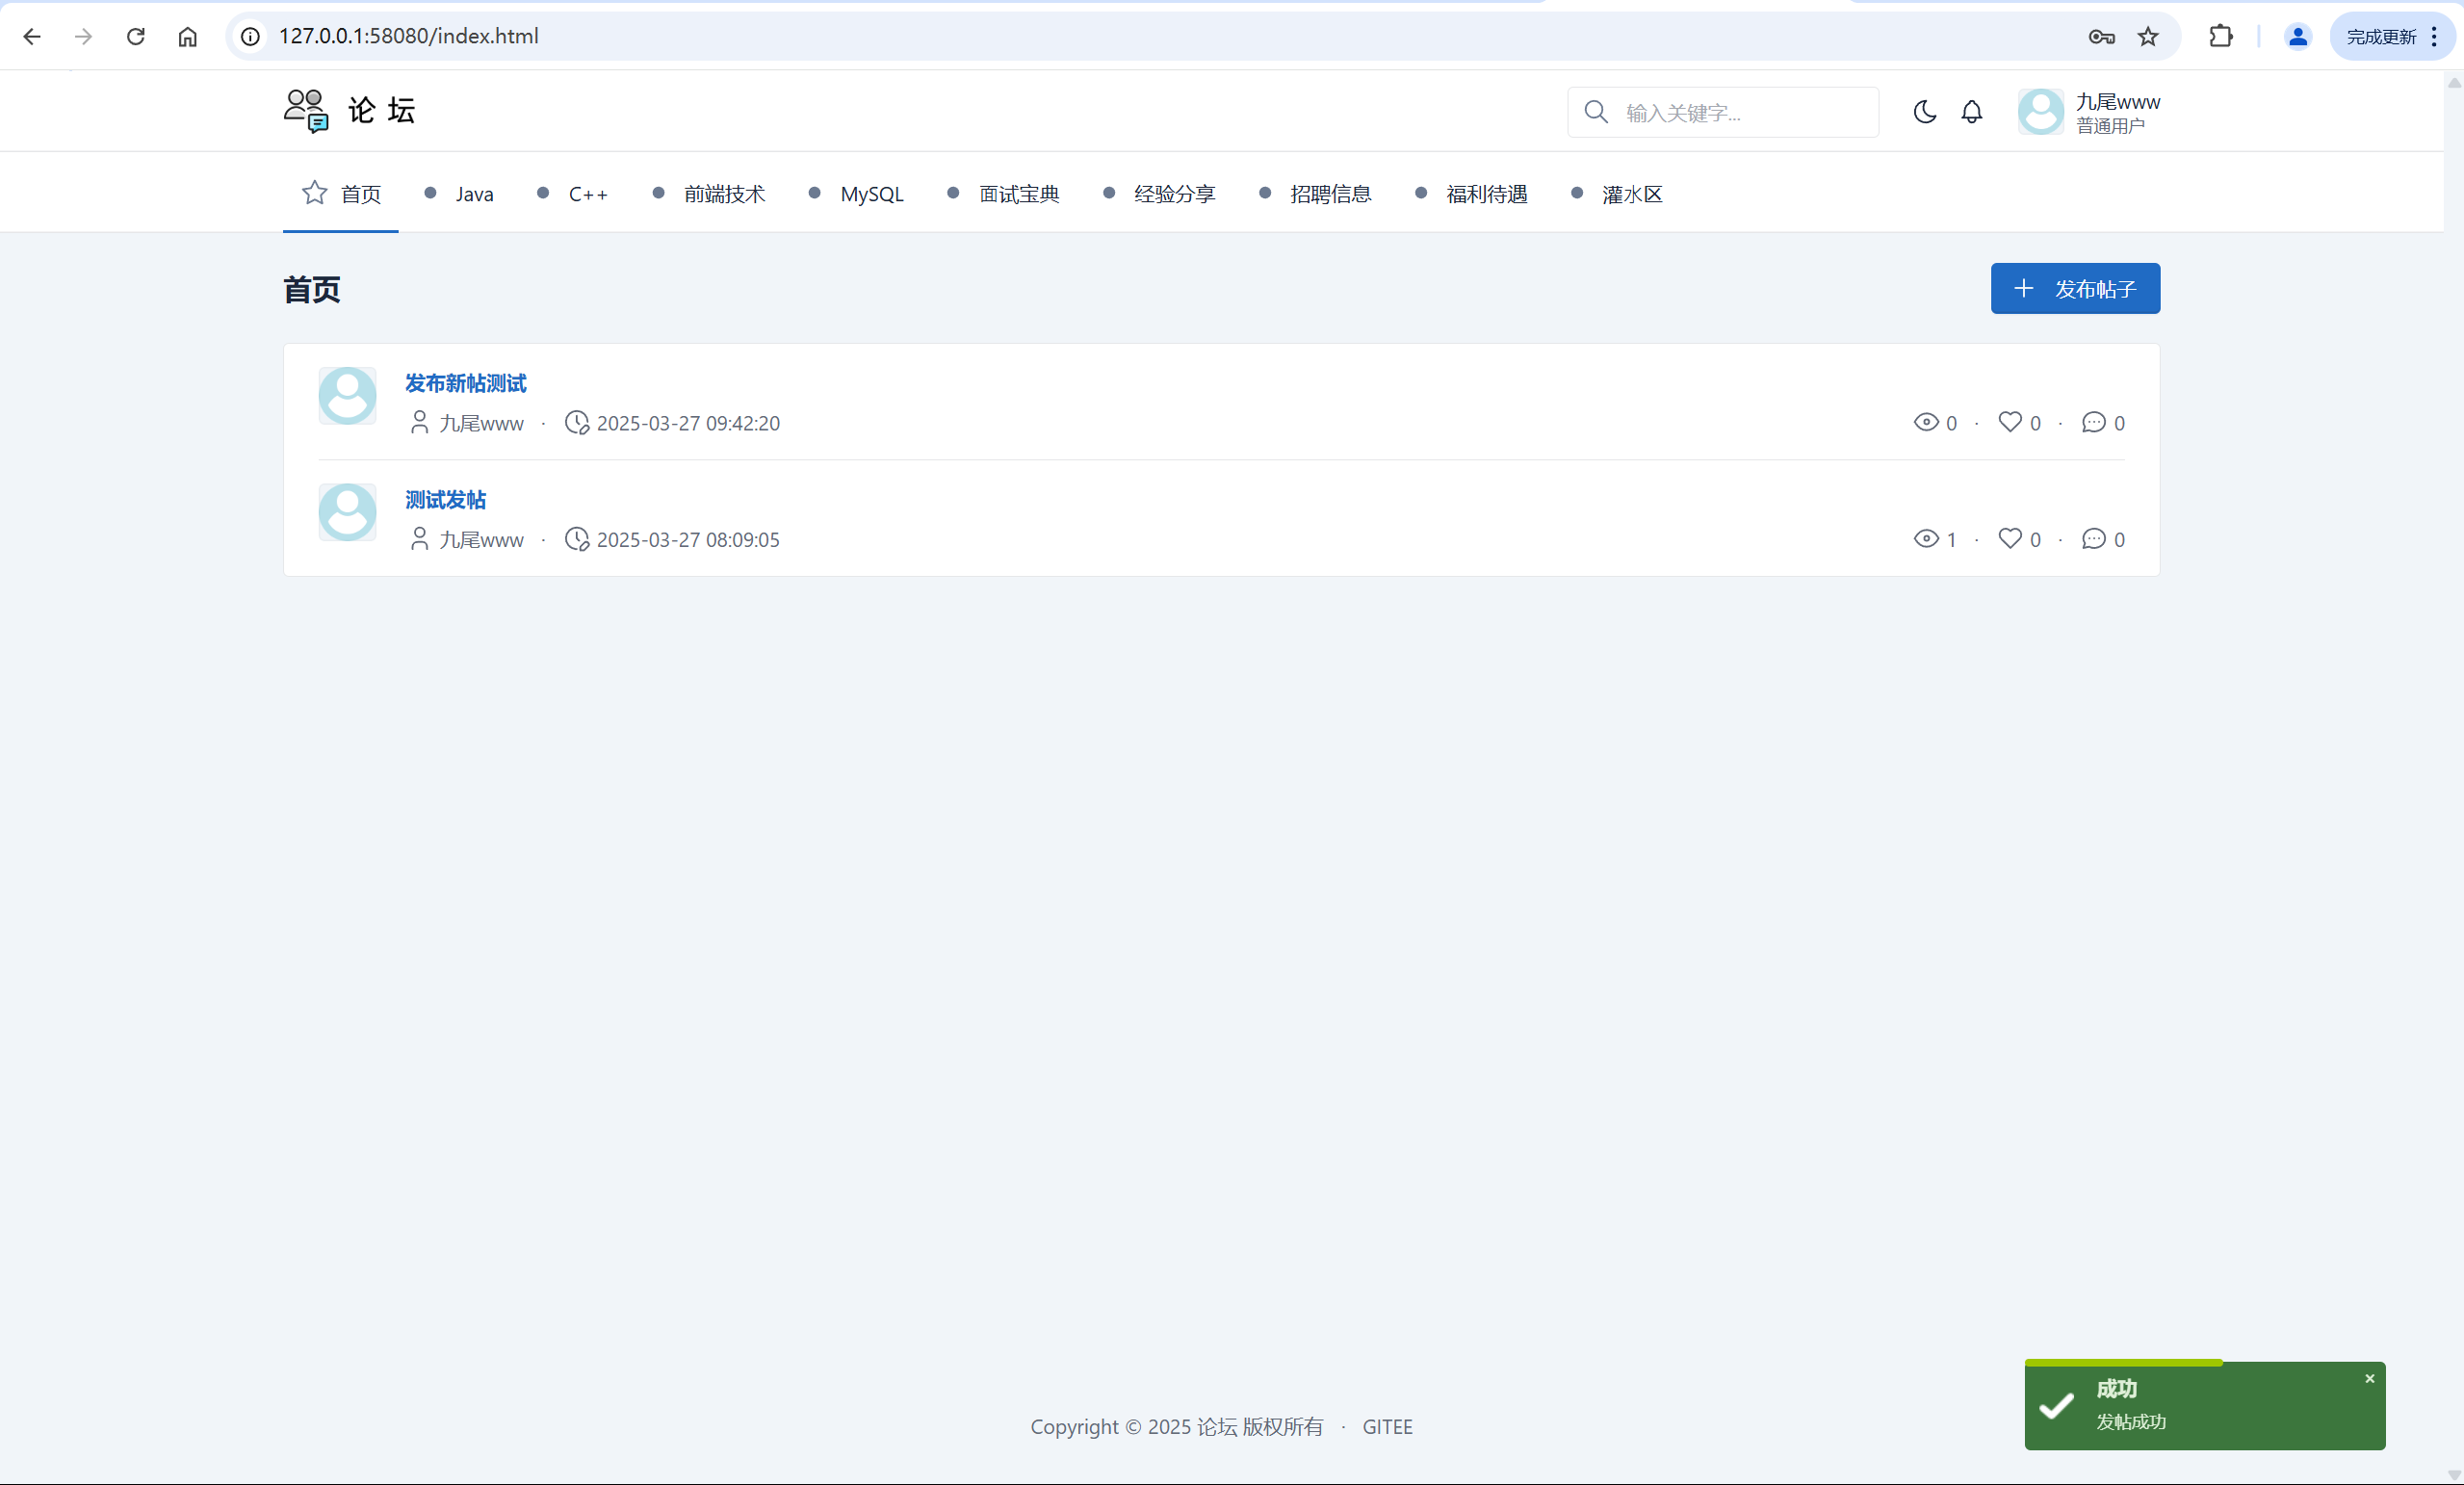Open the GITEE footer link
Image resolution: width=2464 pixels, height=1485 pixels.
1387,1427
